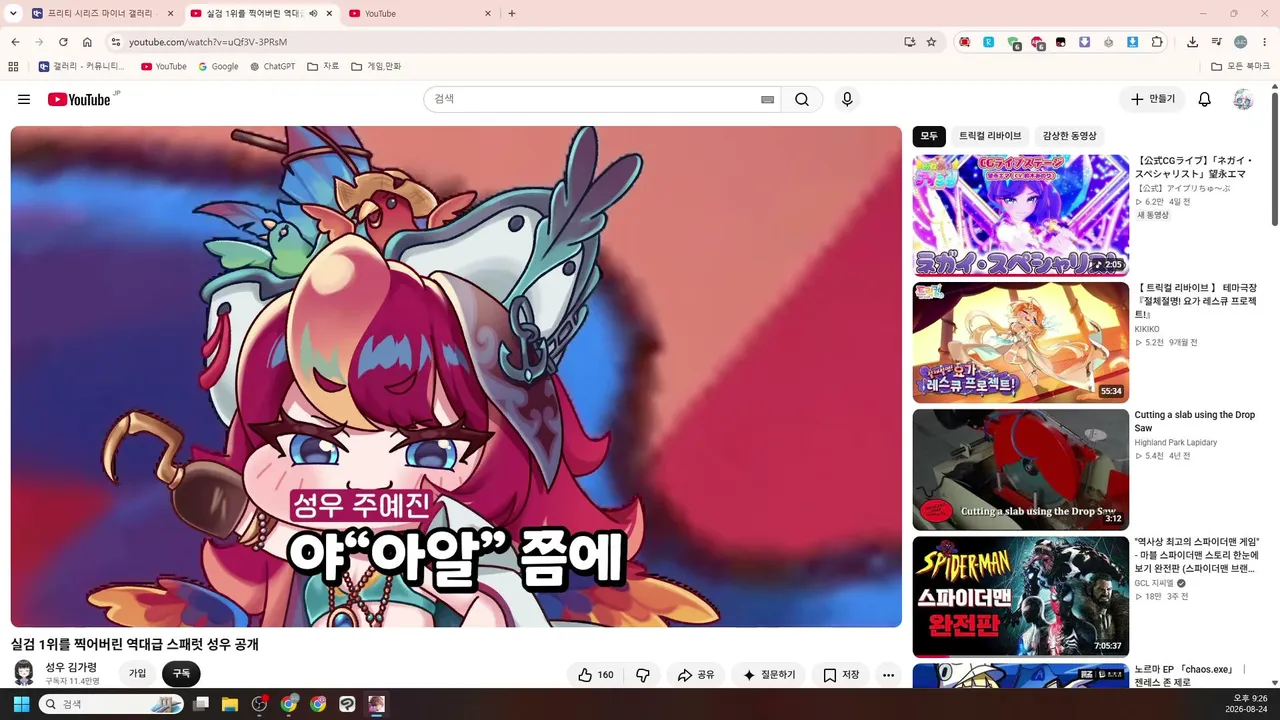1280x720 pixels.
Task: Click the on-screen keyboard icon in search box
Action: point(767,99)
